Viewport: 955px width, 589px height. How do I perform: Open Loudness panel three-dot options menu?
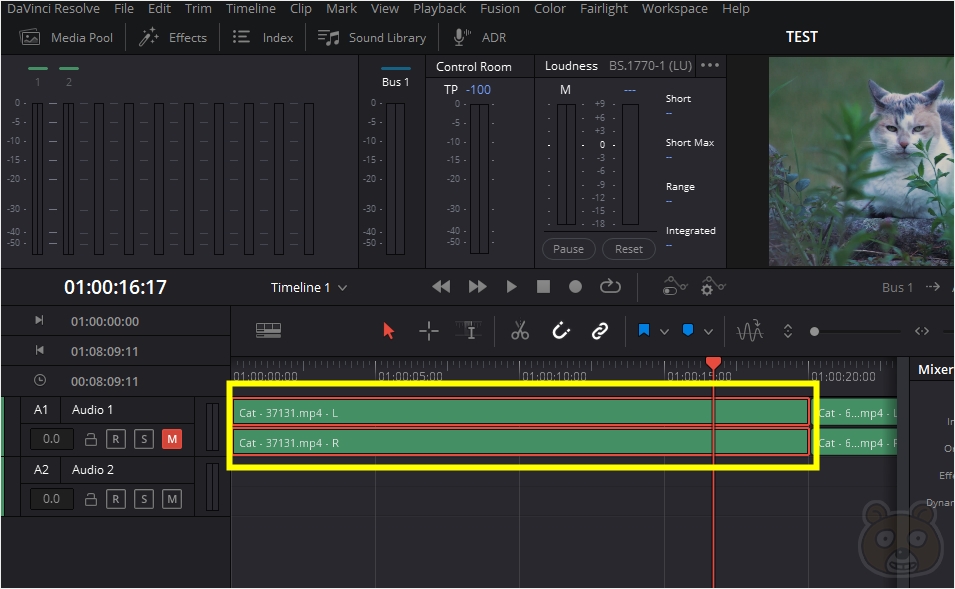710,65
